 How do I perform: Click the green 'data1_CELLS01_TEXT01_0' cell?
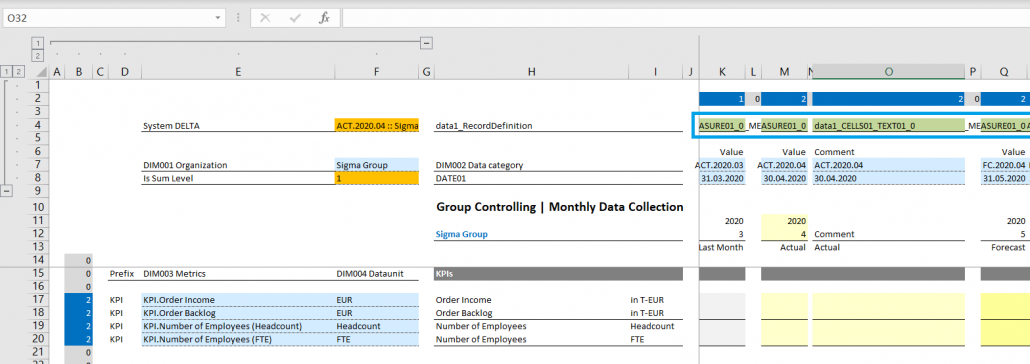888,125
